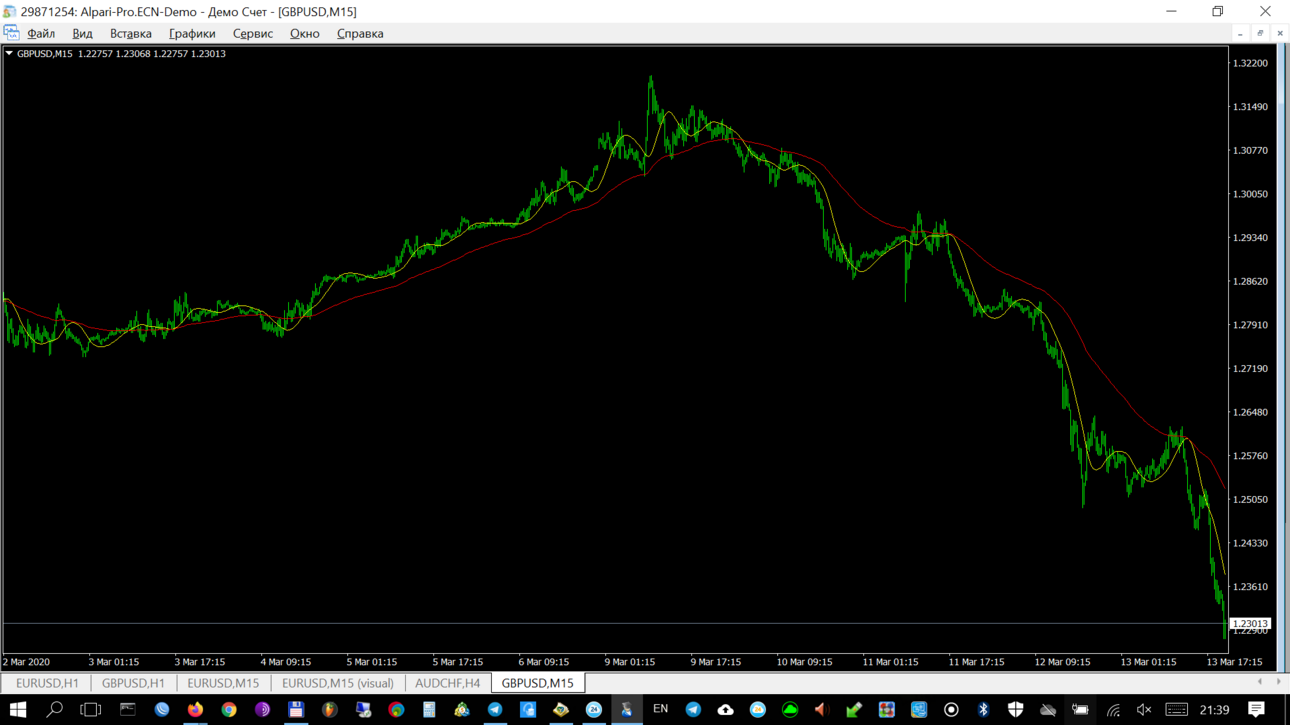Open the Вид menu
1290x725 pixels.
[82, 34]
